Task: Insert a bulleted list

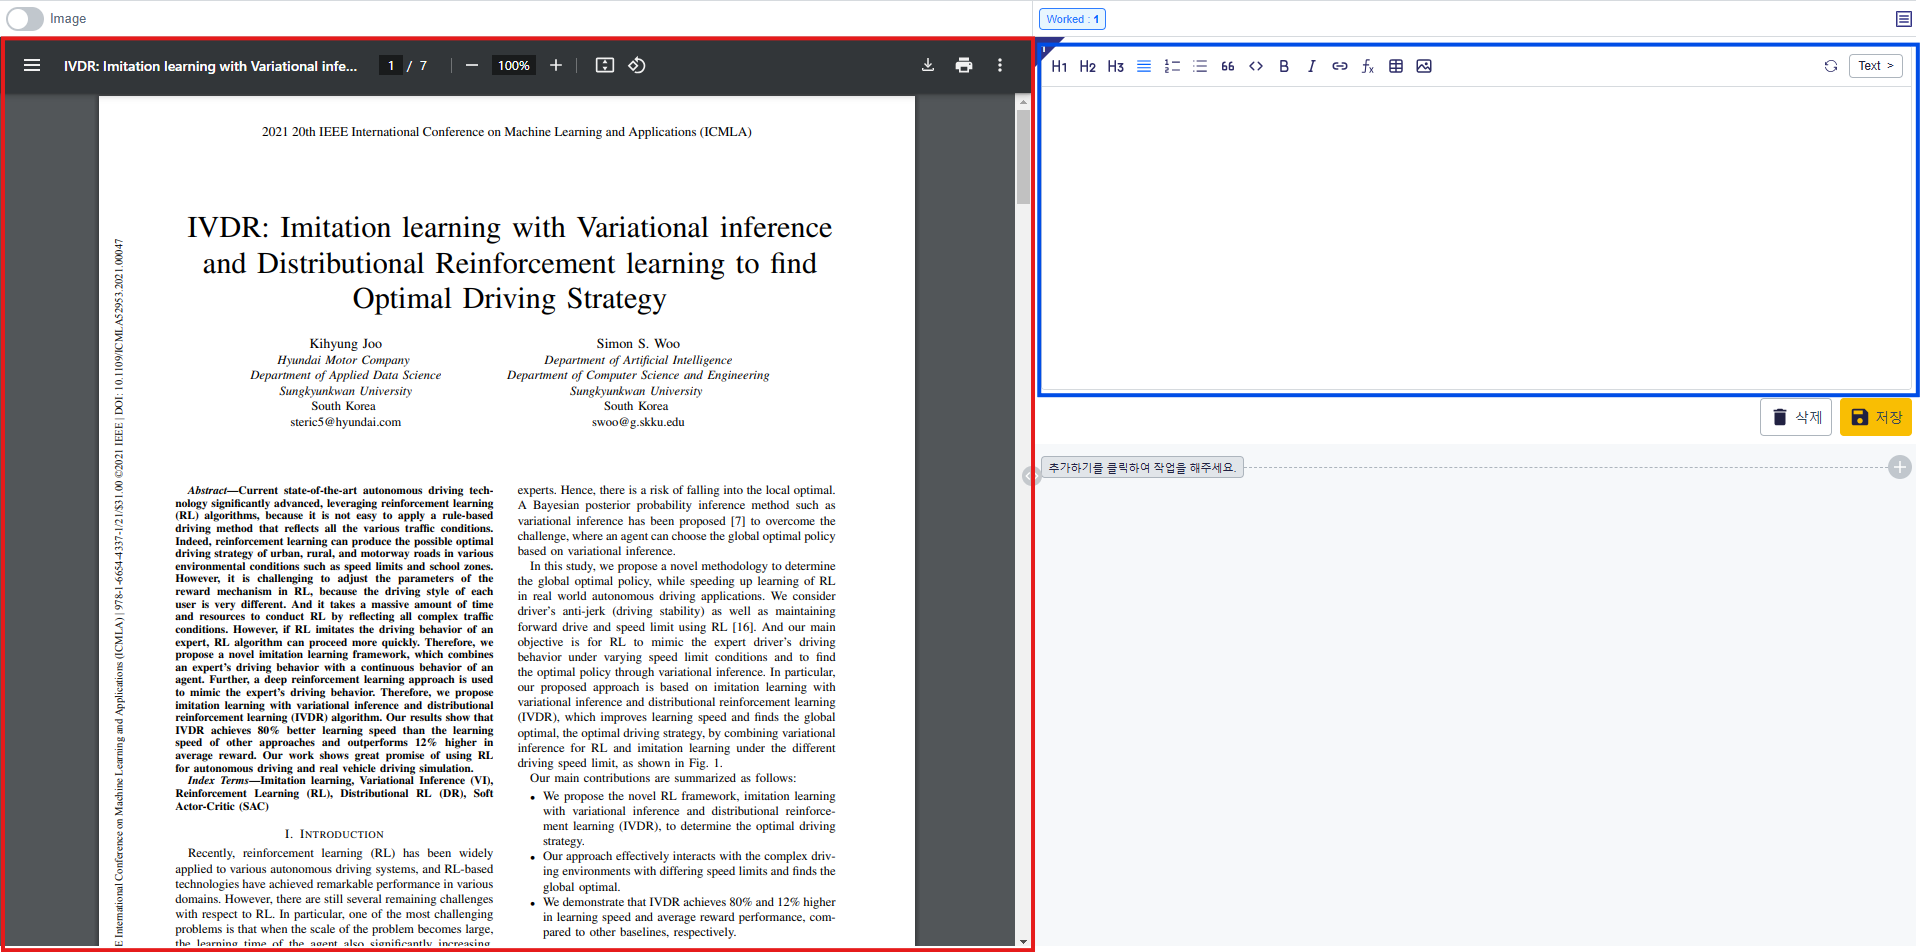Action: 1200,66
